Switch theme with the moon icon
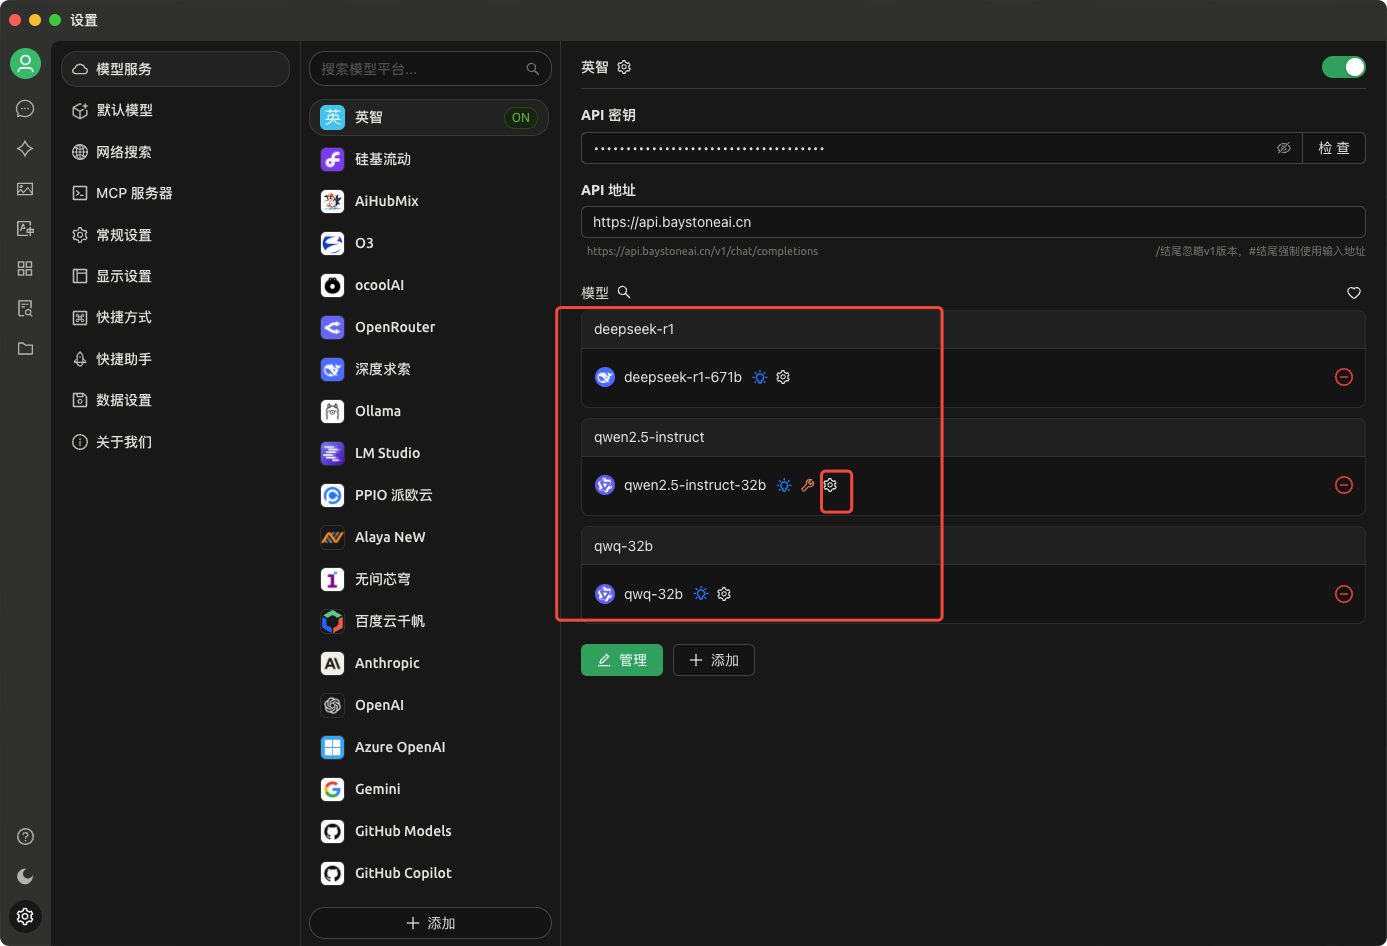 click(x=25, y=877)
